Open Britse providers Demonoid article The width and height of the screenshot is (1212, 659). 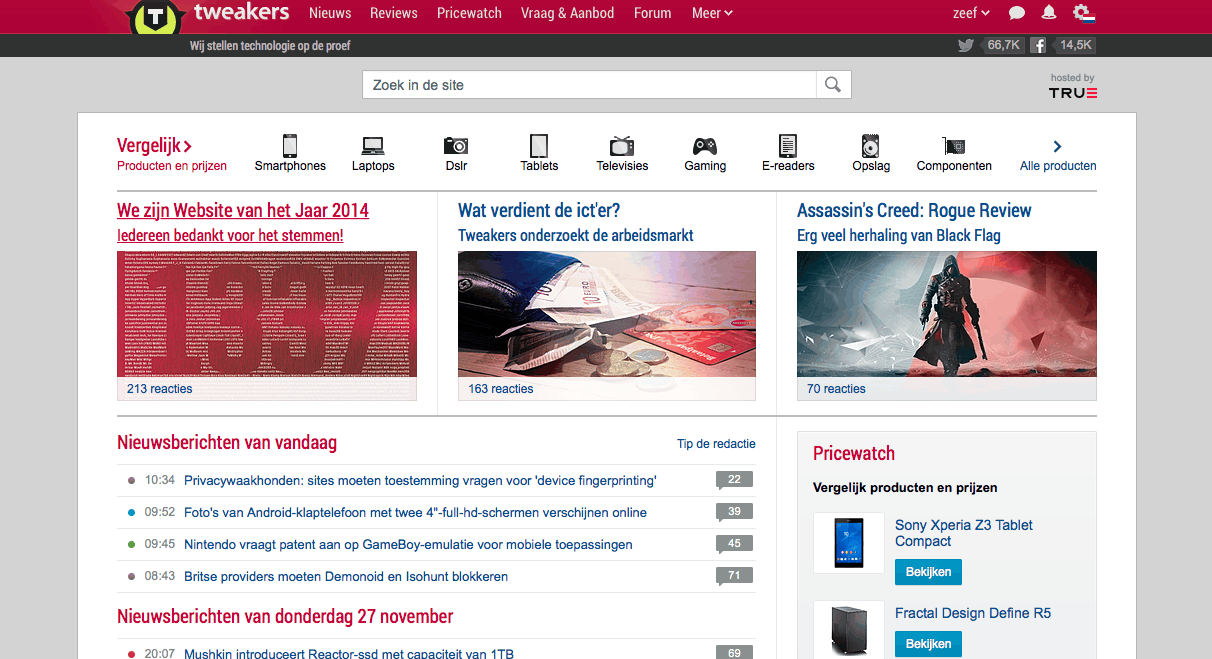coord(346,577)
